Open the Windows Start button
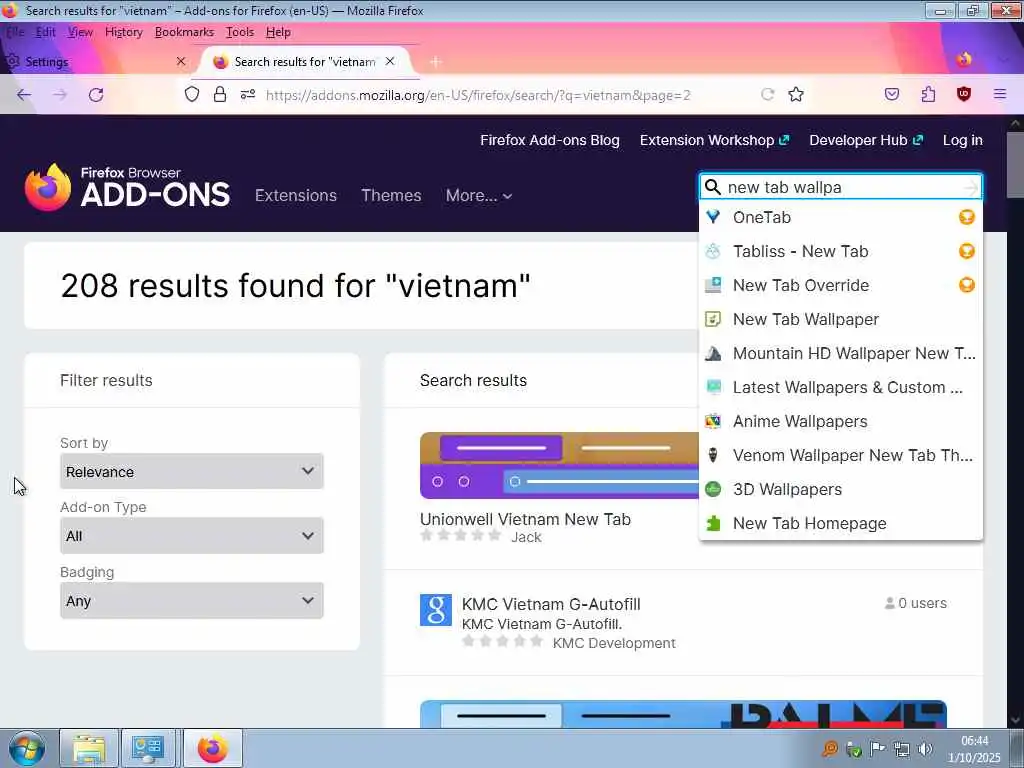This screenshot has width=1024, height=768. 25,748
